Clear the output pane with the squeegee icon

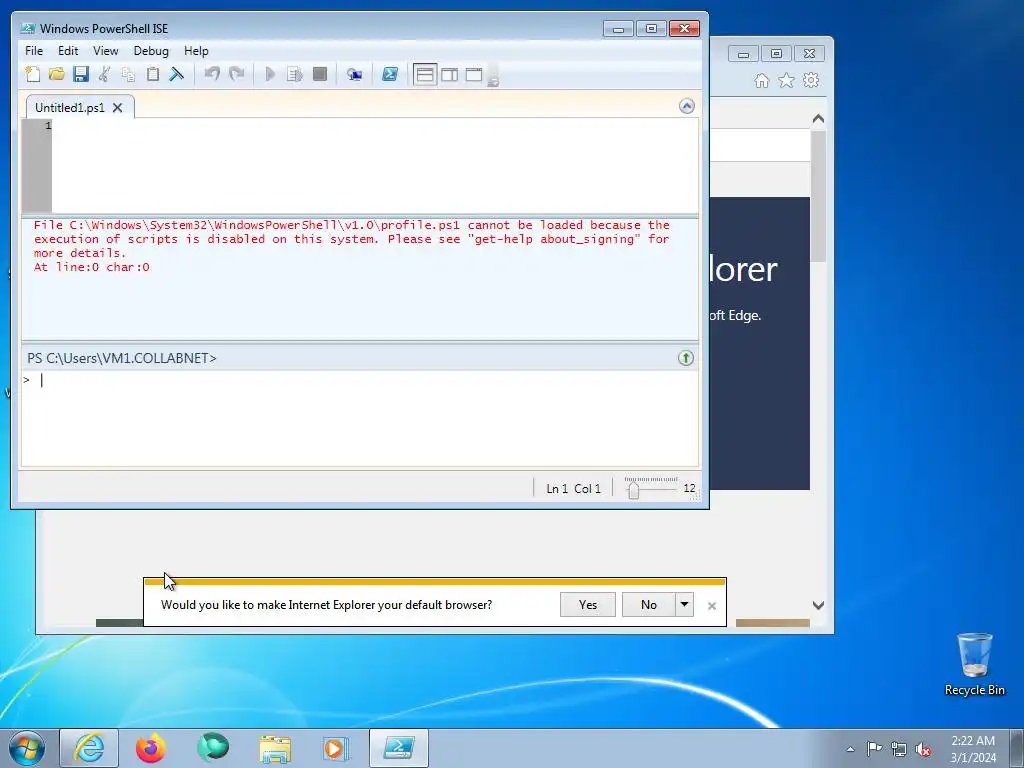(x=176, y=74)
